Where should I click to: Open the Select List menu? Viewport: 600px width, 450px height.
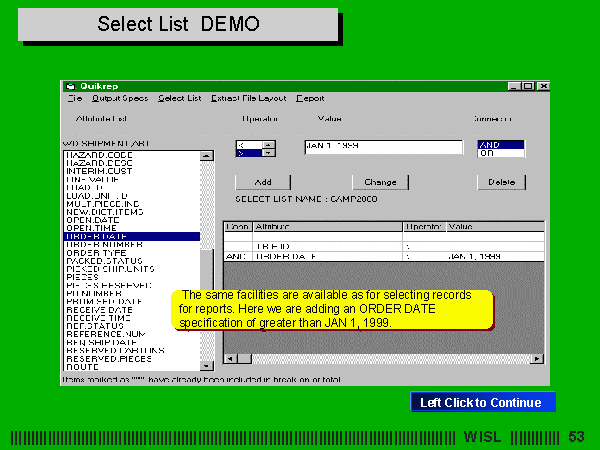(180, 99)
